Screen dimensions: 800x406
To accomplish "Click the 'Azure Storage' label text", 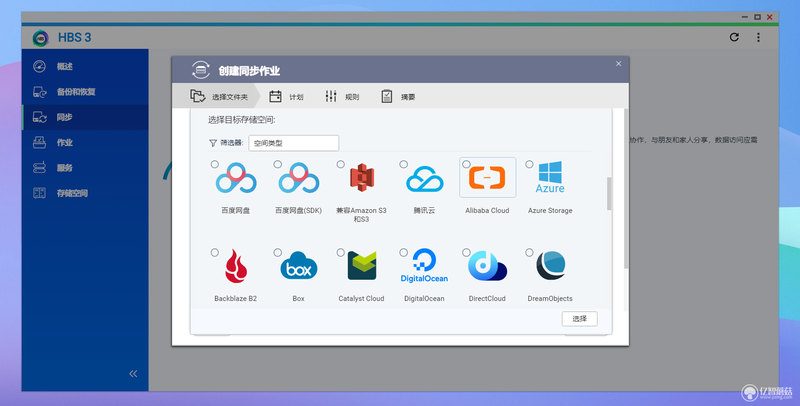I will click(550, 210).
